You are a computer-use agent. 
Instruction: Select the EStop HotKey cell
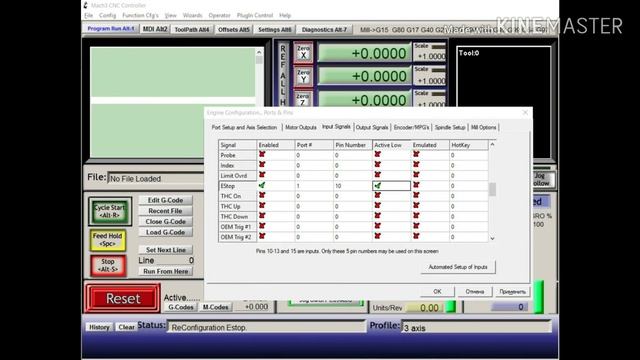(469, 186)
